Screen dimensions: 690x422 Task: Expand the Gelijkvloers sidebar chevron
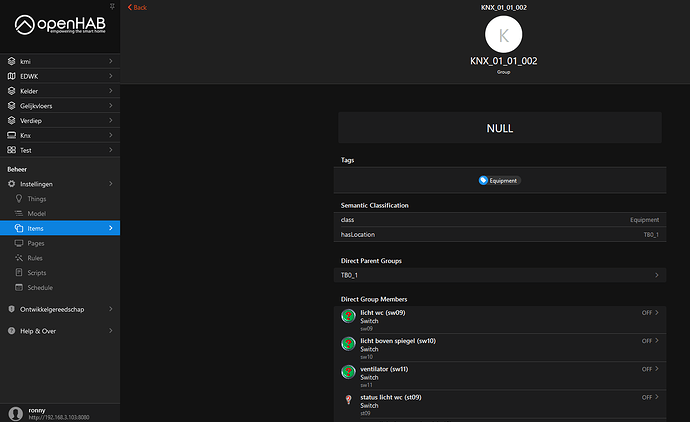coord(111,106)
